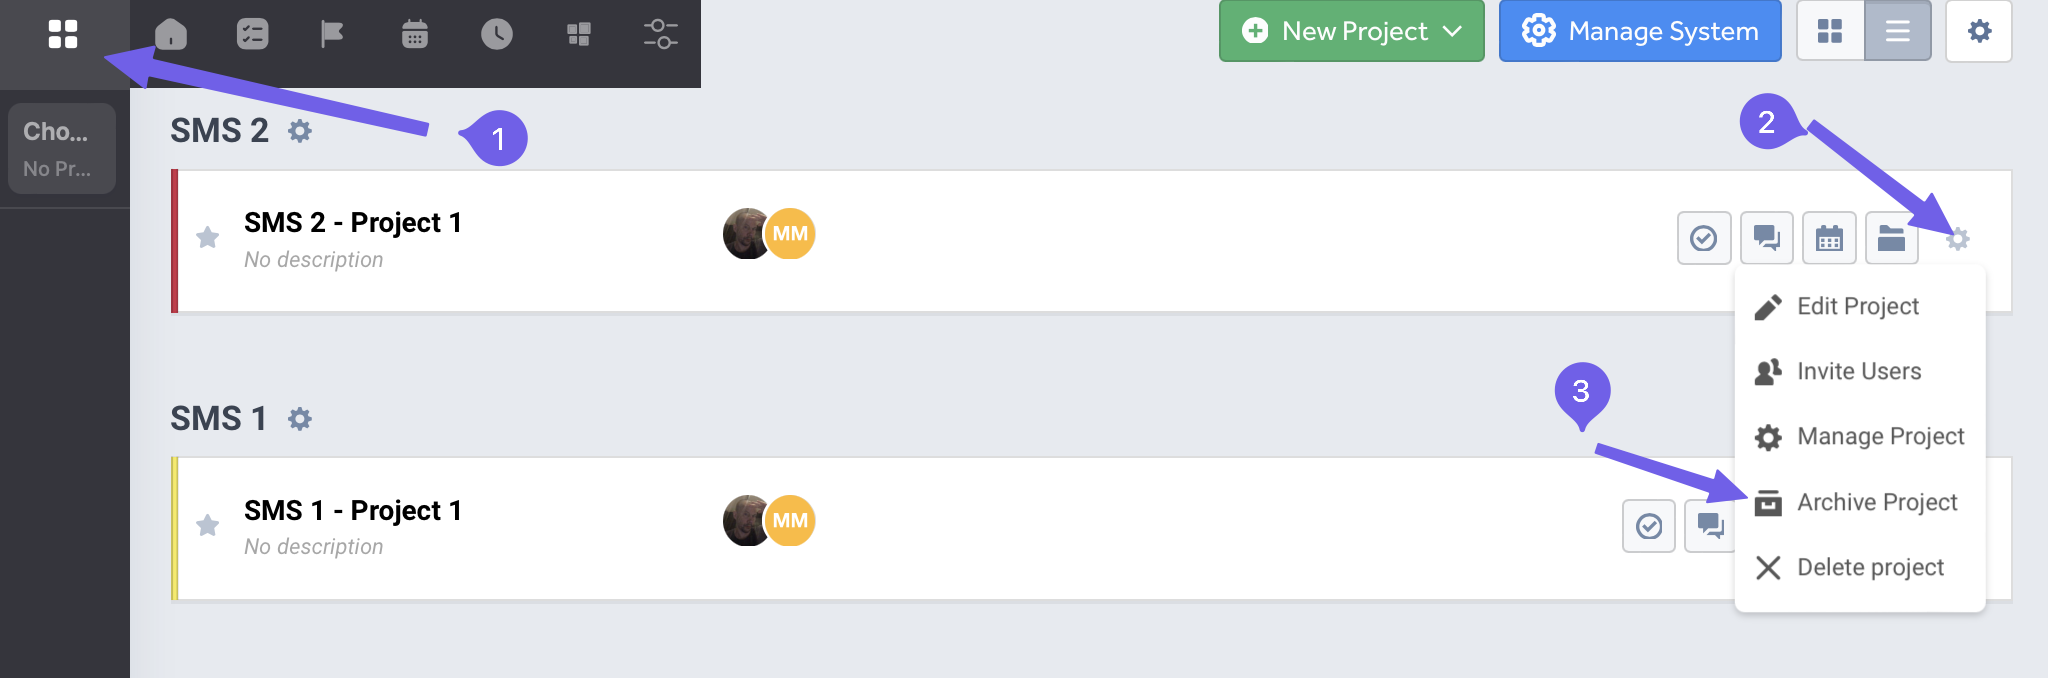Image resolution: width=2048 pixels, height=678 pixels.
Task: Click the Manage System button
Action: click(x=1640, y=31)
